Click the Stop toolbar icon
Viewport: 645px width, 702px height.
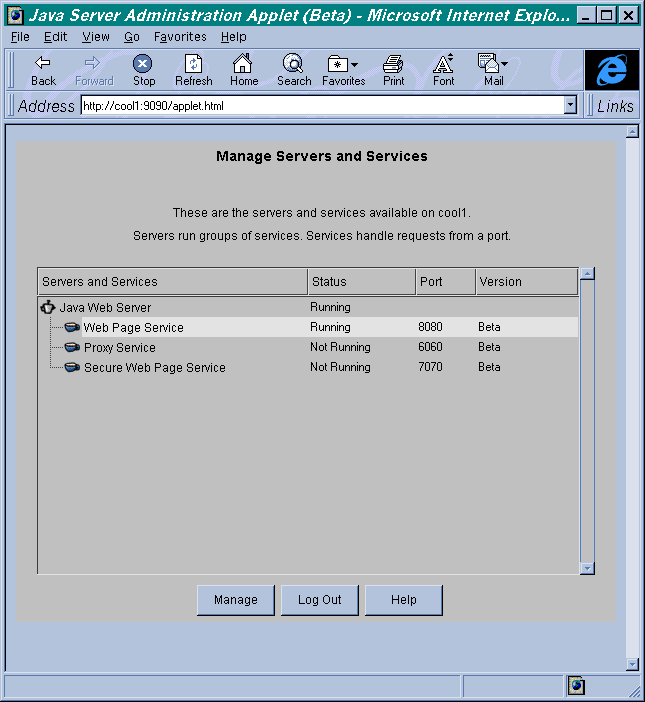coord(143,64)
